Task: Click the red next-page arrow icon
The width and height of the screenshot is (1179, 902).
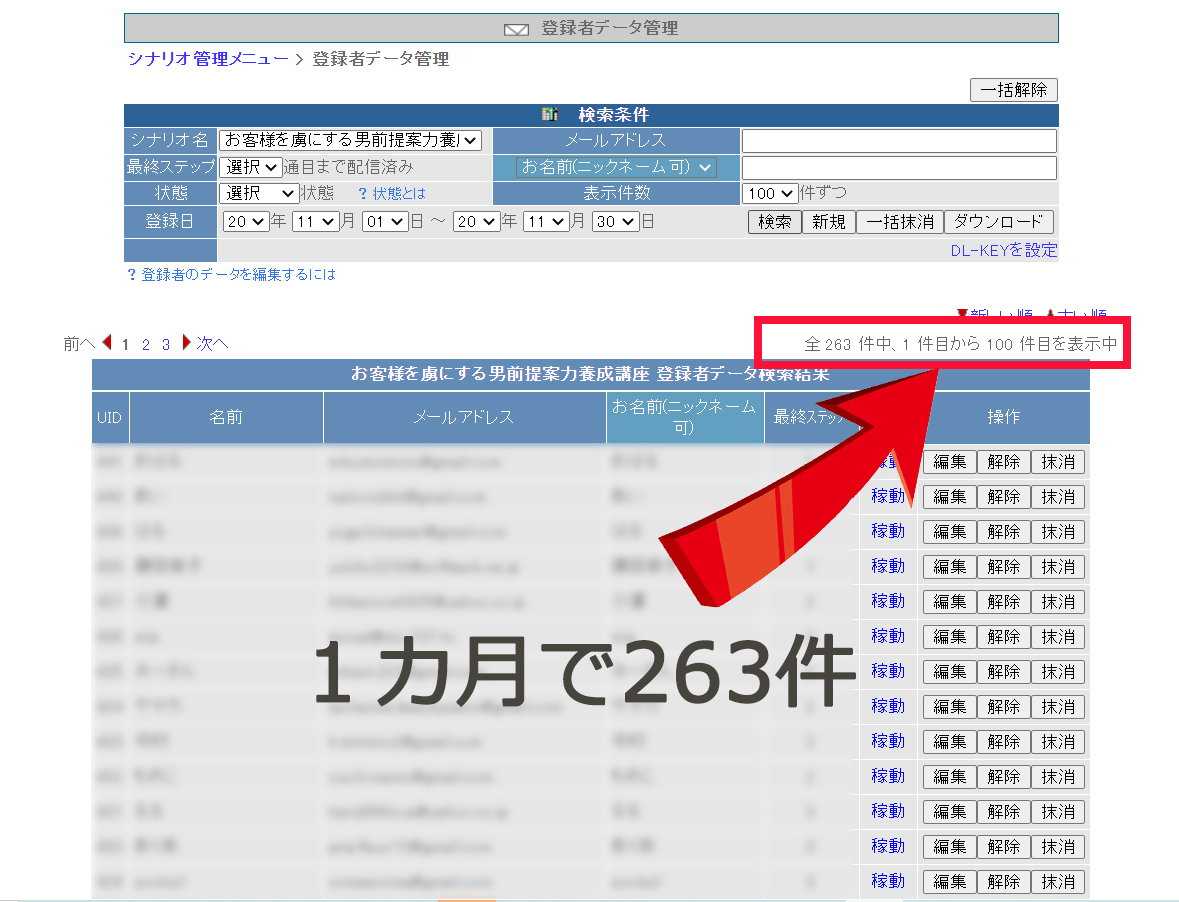Action: (186, 343)
